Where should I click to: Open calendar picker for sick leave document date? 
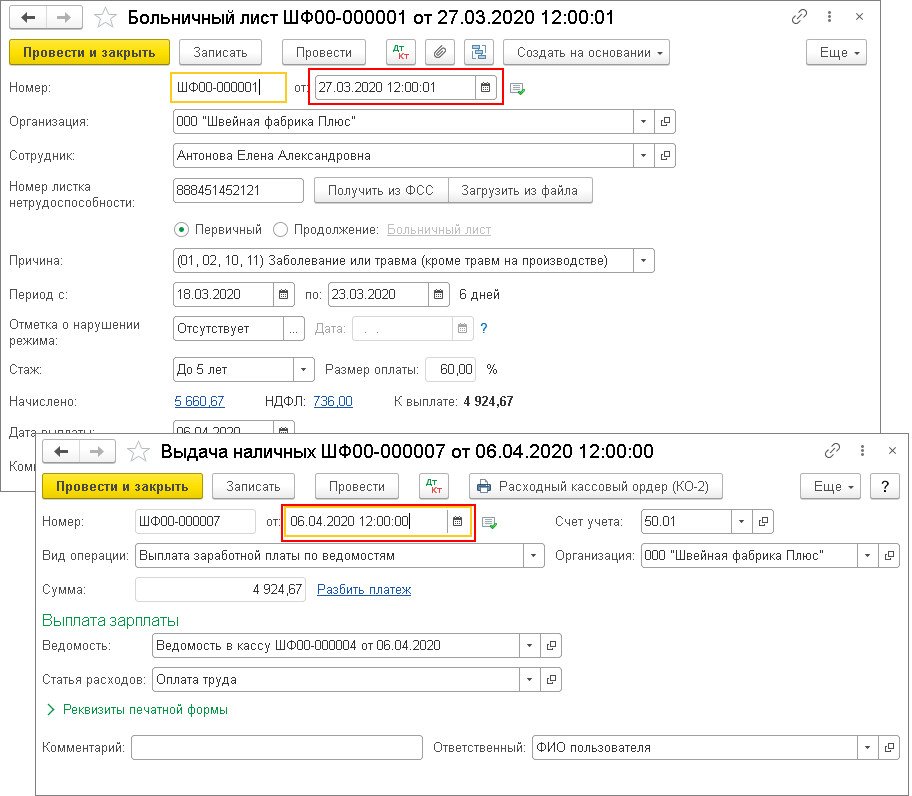[x=486, y=88]
